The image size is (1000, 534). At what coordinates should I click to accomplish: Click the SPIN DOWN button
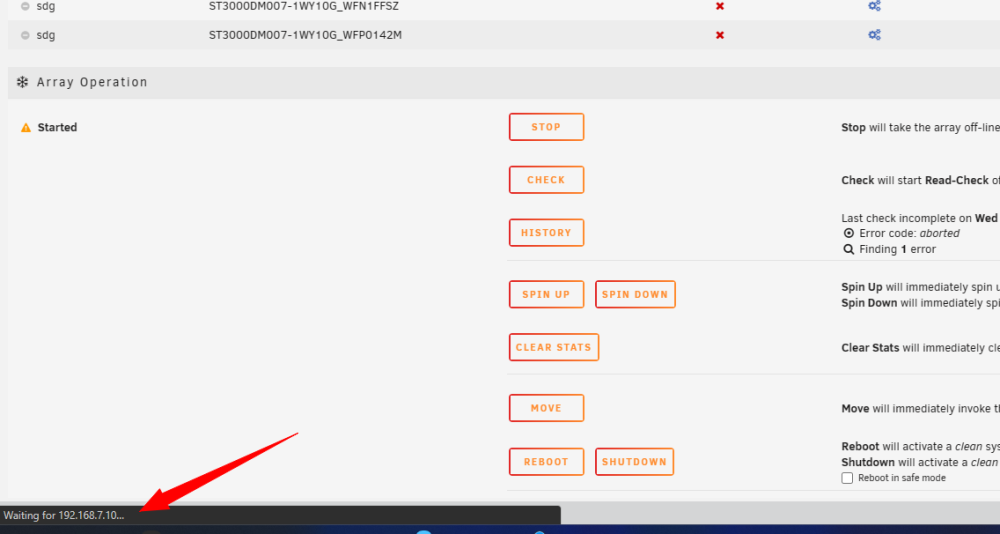point(635,294)
